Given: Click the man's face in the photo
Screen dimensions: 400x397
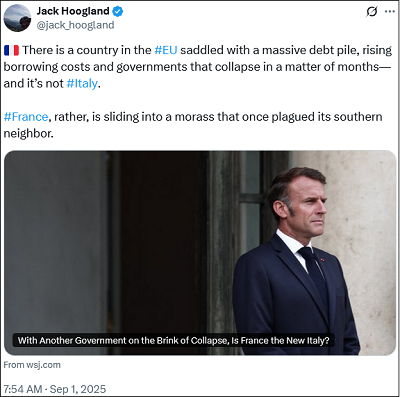Looking at the screenshot, I should coord(306,205).
